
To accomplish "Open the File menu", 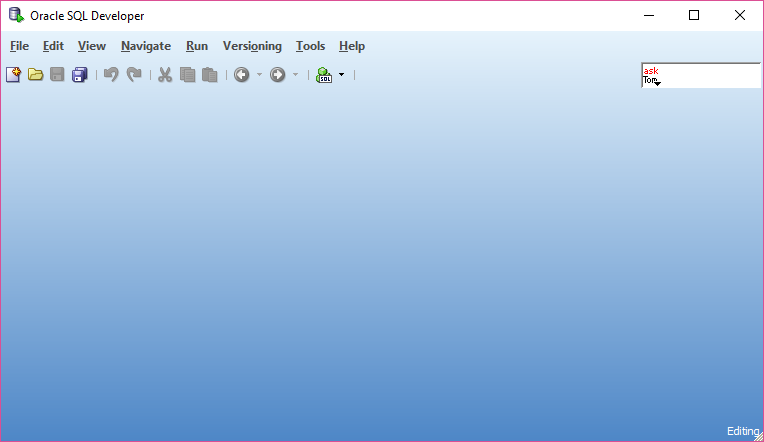I will 19,46.
